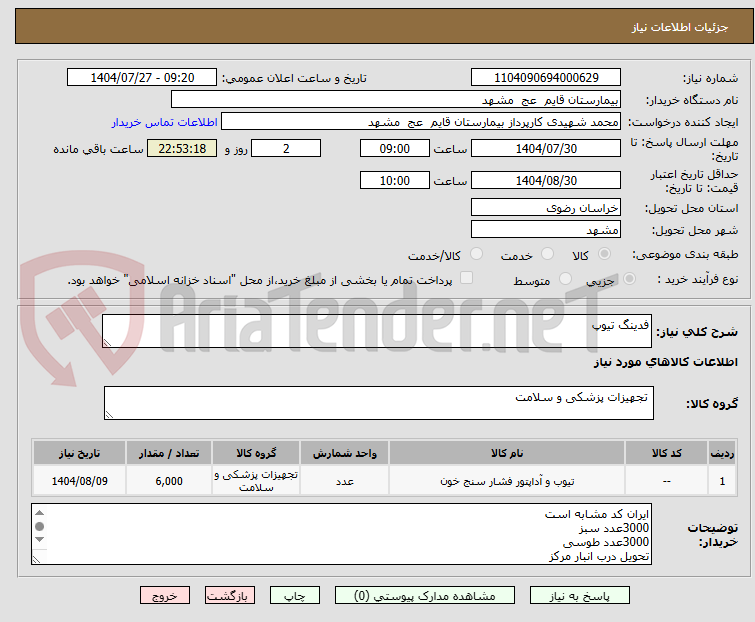Click the اطلاعات کالاهای مورد نیاز heading
Viewport: 755px width, 622px height.
(x=665, y=362)
